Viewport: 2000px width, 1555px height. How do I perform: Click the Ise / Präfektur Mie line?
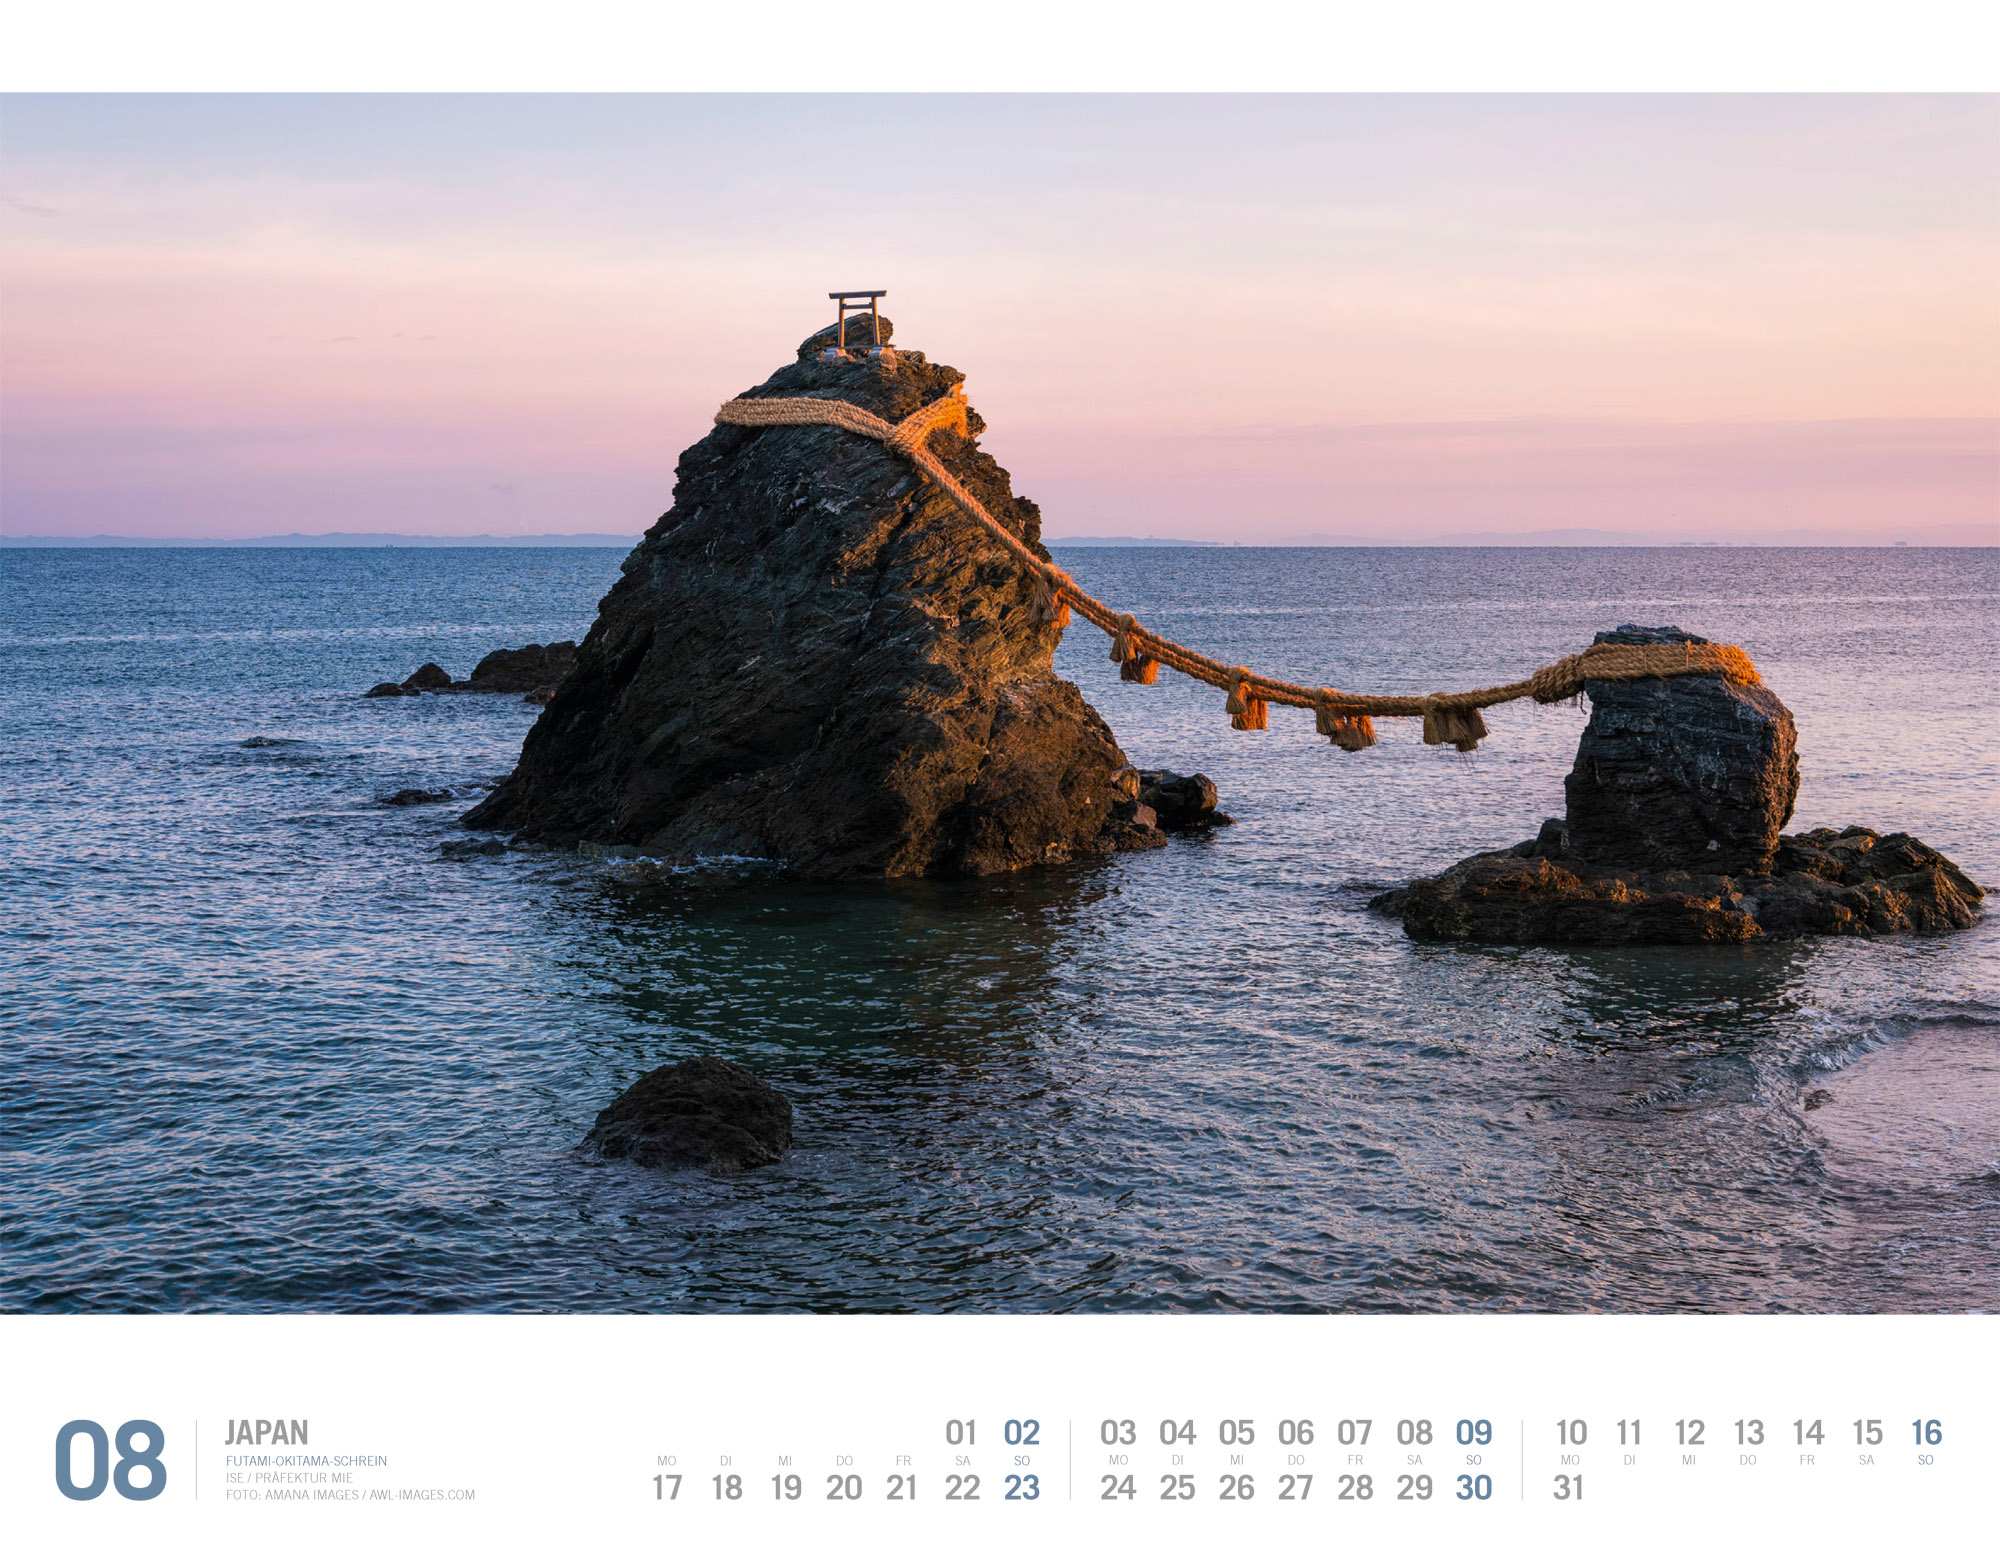tap(289, 1478)
